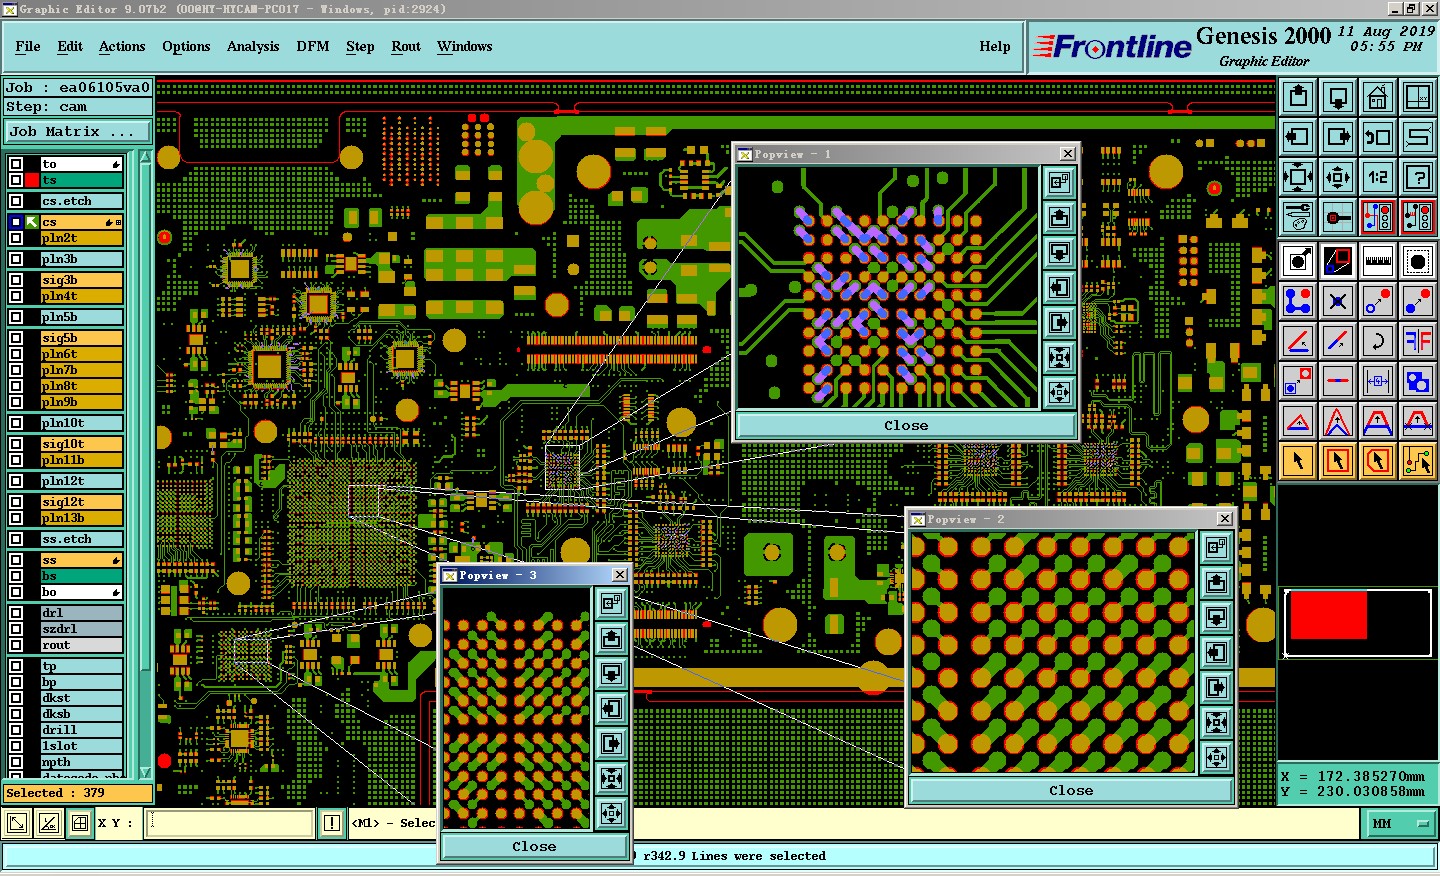The height and width of the screenshot is (876, 1440).
Task: Click the question mark help icon
Action: pyautogui.click(x=1418, y=177)
